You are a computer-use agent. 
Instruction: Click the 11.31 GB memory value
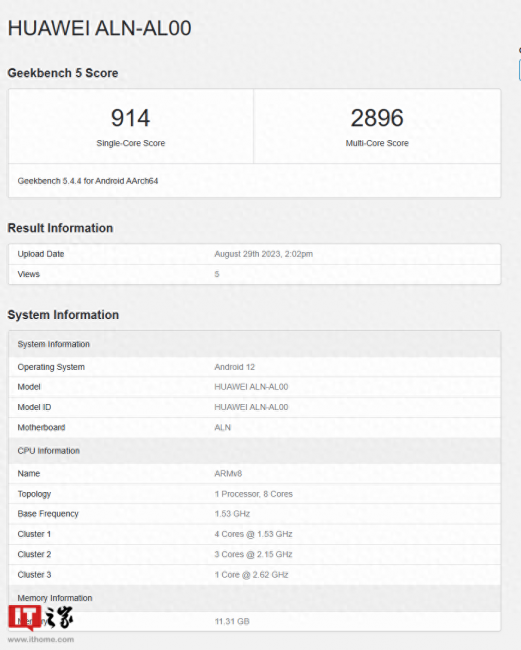[232, 621]
